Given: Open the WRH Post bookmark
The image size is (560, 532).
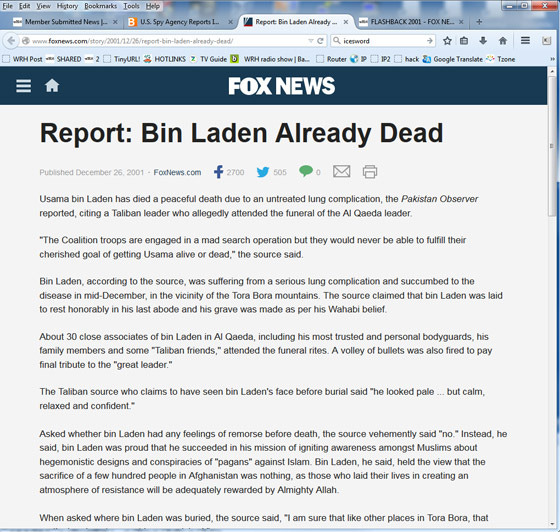Looking at the screenshot, I should [22, 59].
